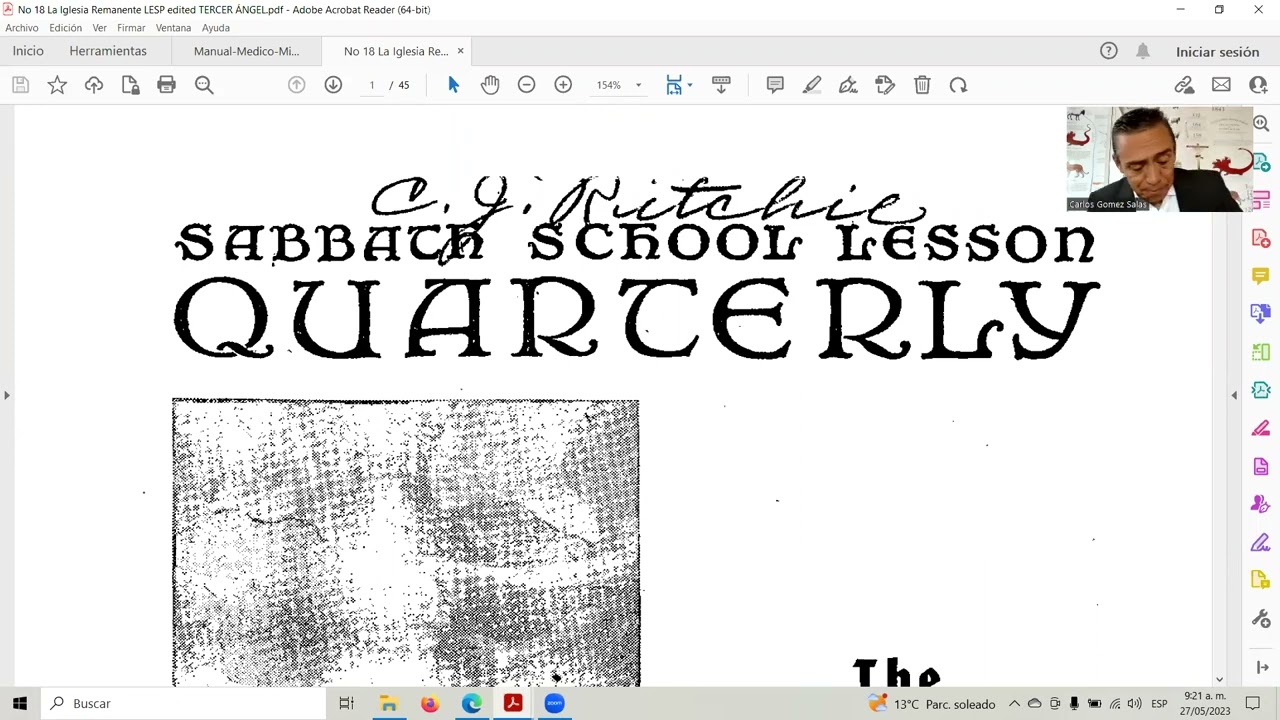1280x720 pixels.
Task: Open the notifications bell
Action: pos(1143,51)
